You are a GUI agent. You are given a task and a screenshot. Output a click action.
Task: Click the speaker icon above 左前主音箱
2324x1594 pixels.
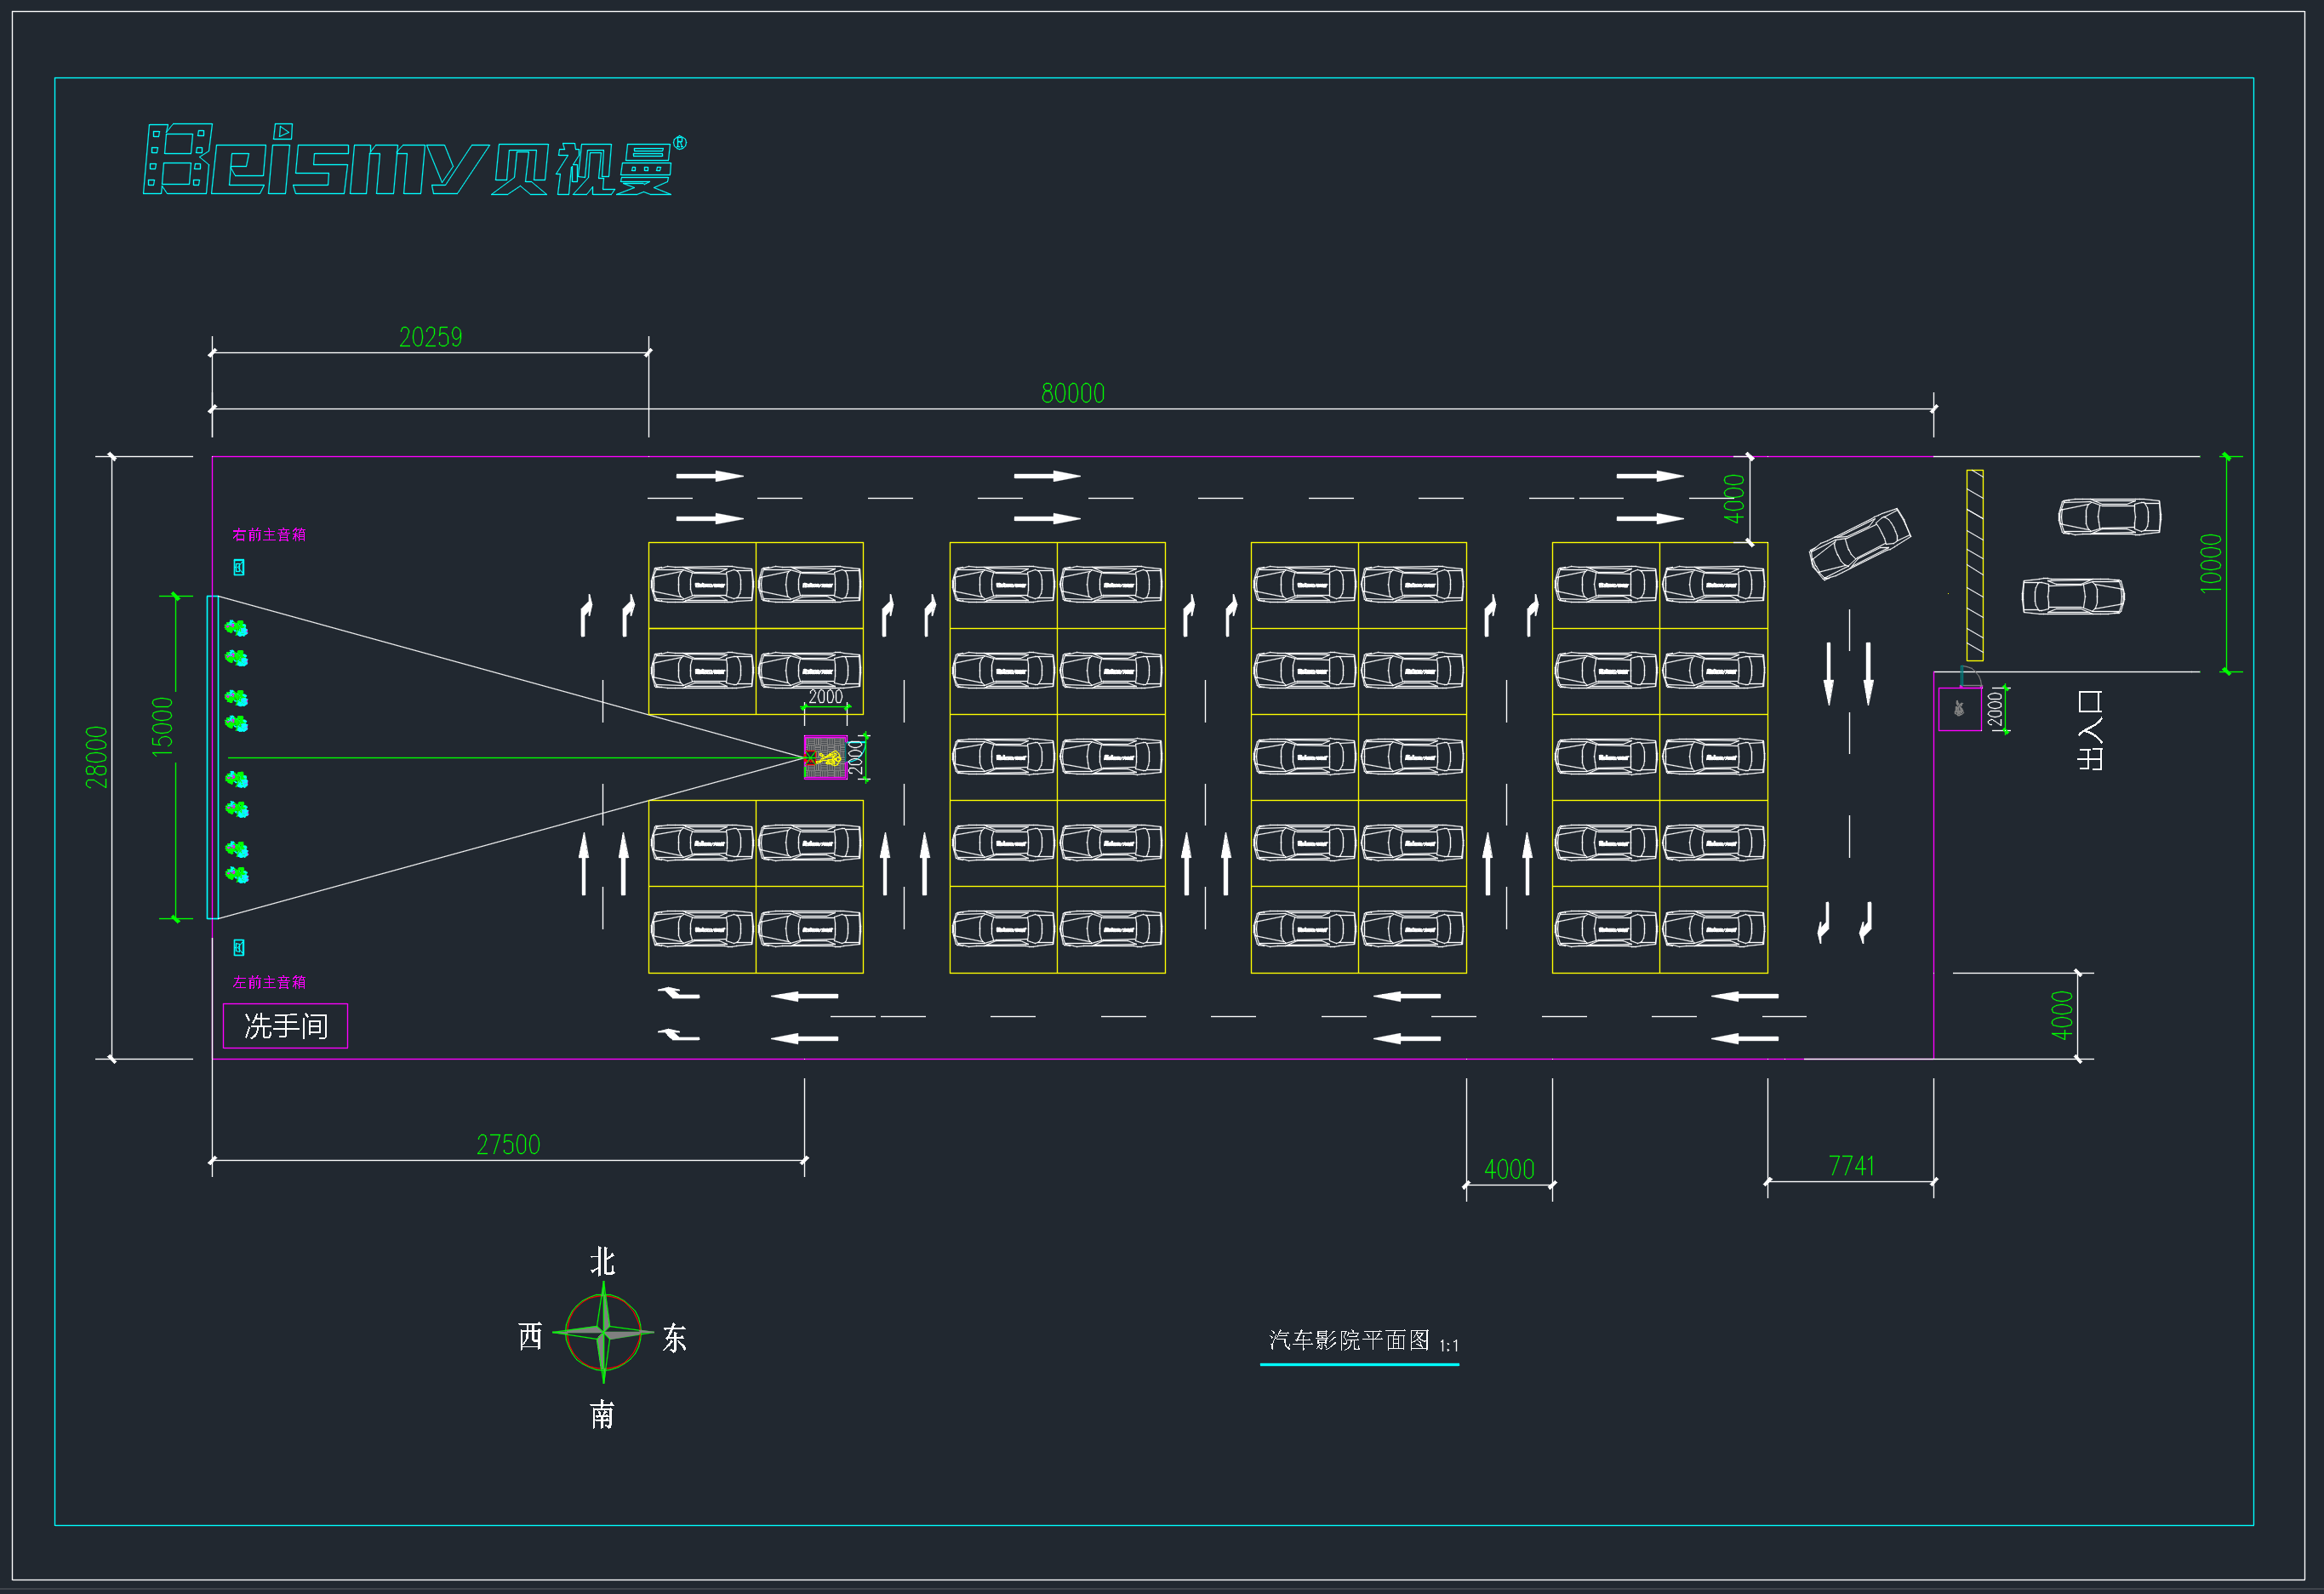[x=239, y=947]
